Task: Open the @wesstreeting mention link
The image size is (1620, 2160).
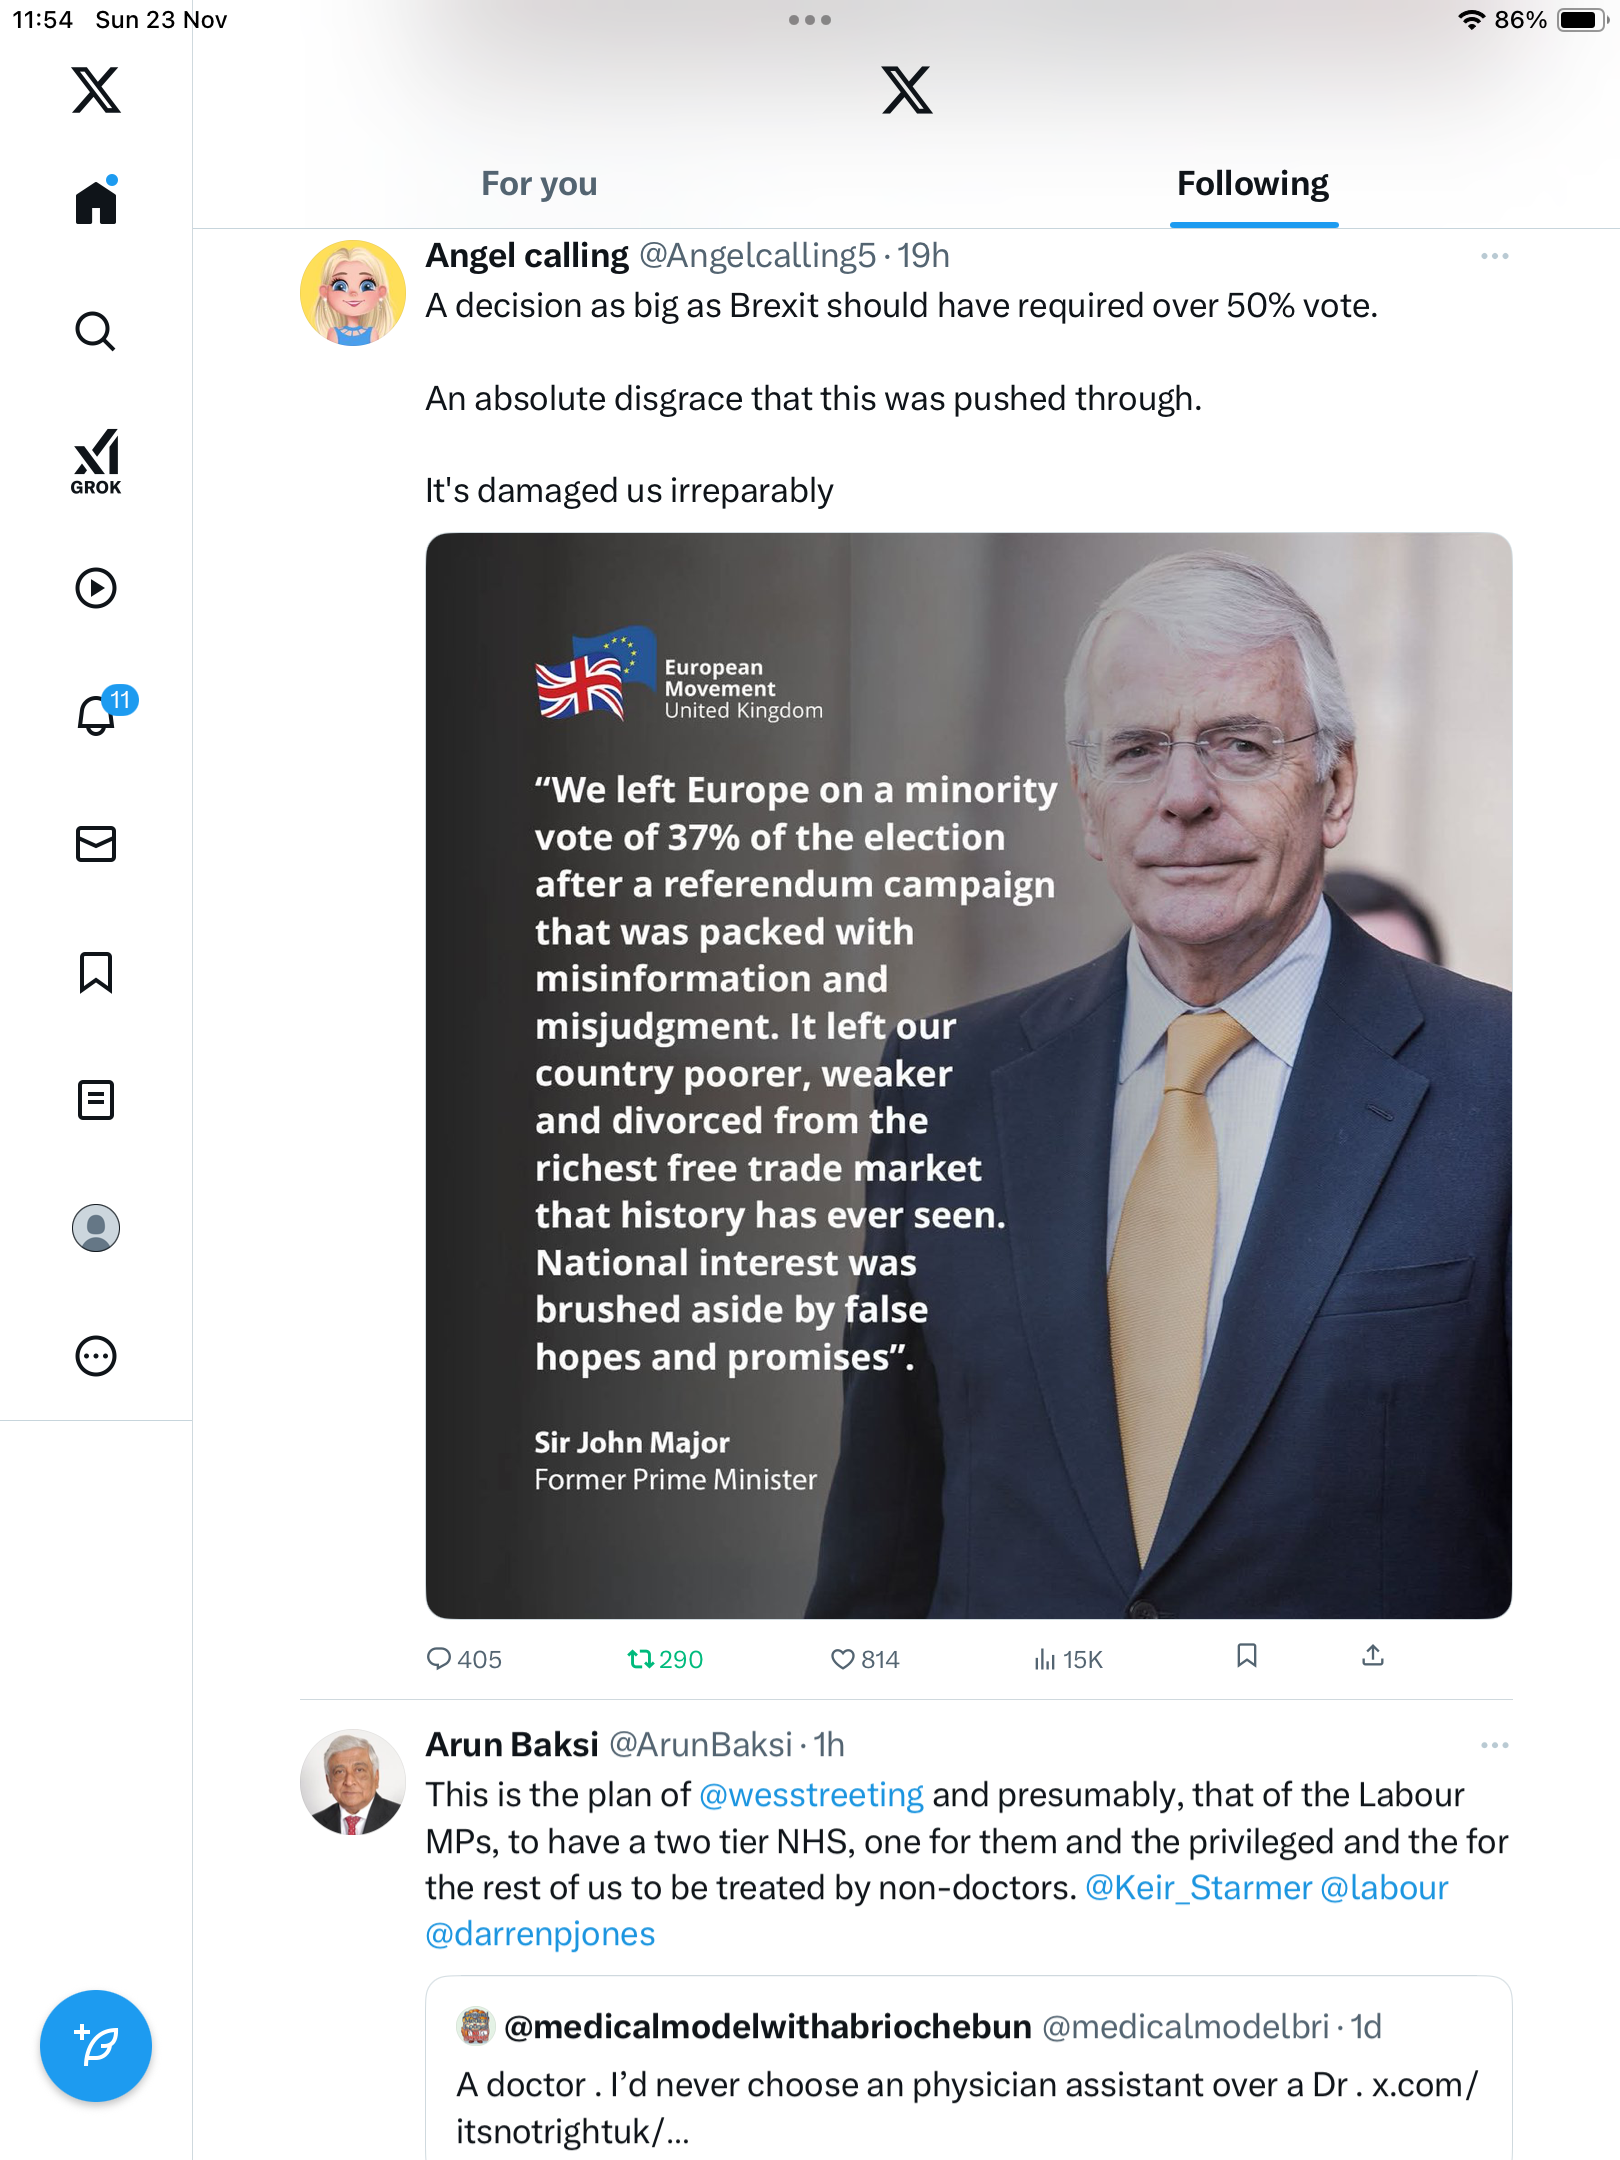Action: coord(811,1795)
